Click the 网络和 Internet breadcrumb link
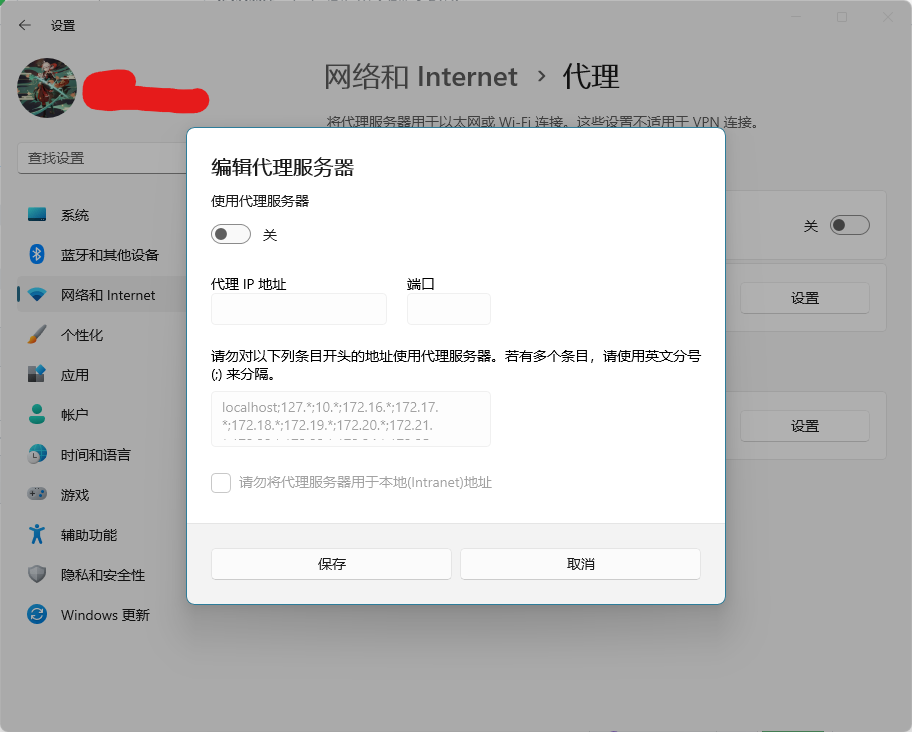This screenshot has width=912, height=732. (x=418, y=77)
